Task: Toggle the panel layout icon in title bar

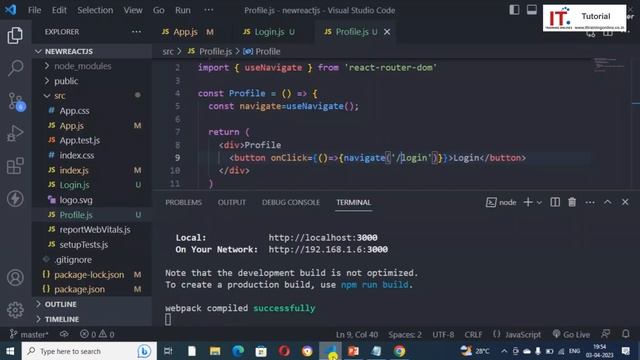Action: tap(531, 10)
